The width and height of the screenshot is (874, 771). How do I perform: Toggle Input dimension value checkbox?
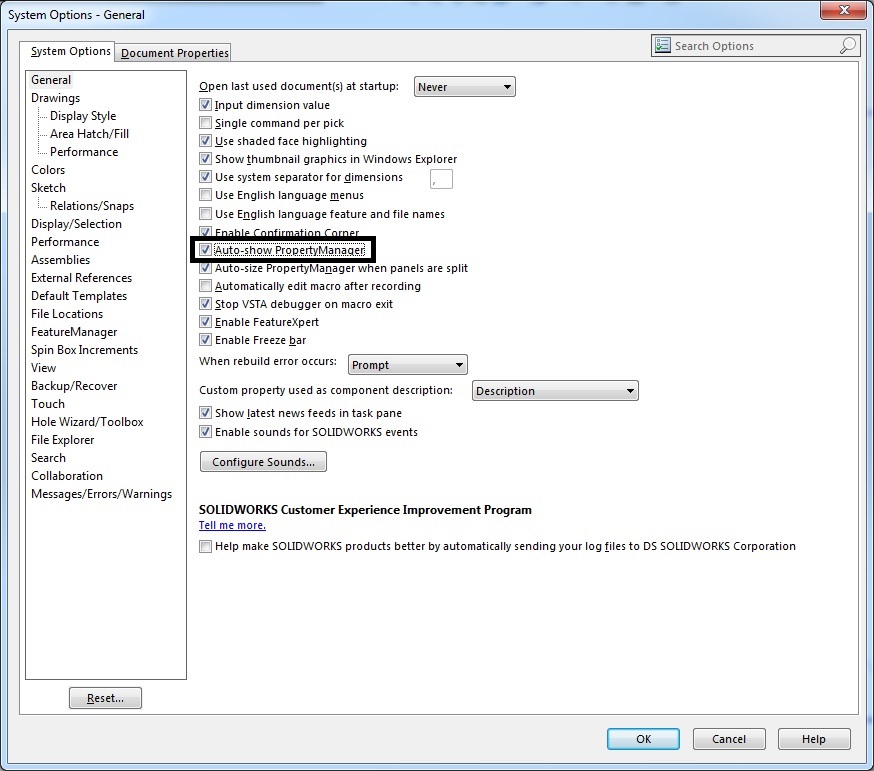point(206,105)
